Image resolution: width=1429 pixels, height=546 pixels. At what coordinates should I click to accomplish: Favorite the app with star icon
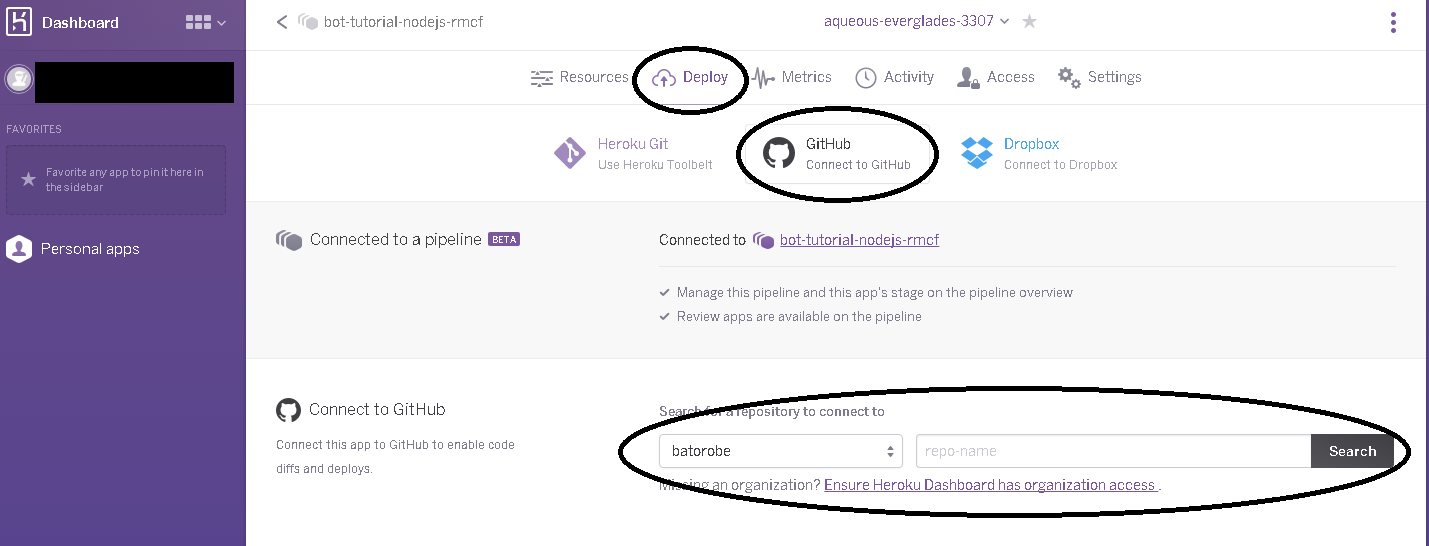click(1029, 21)
